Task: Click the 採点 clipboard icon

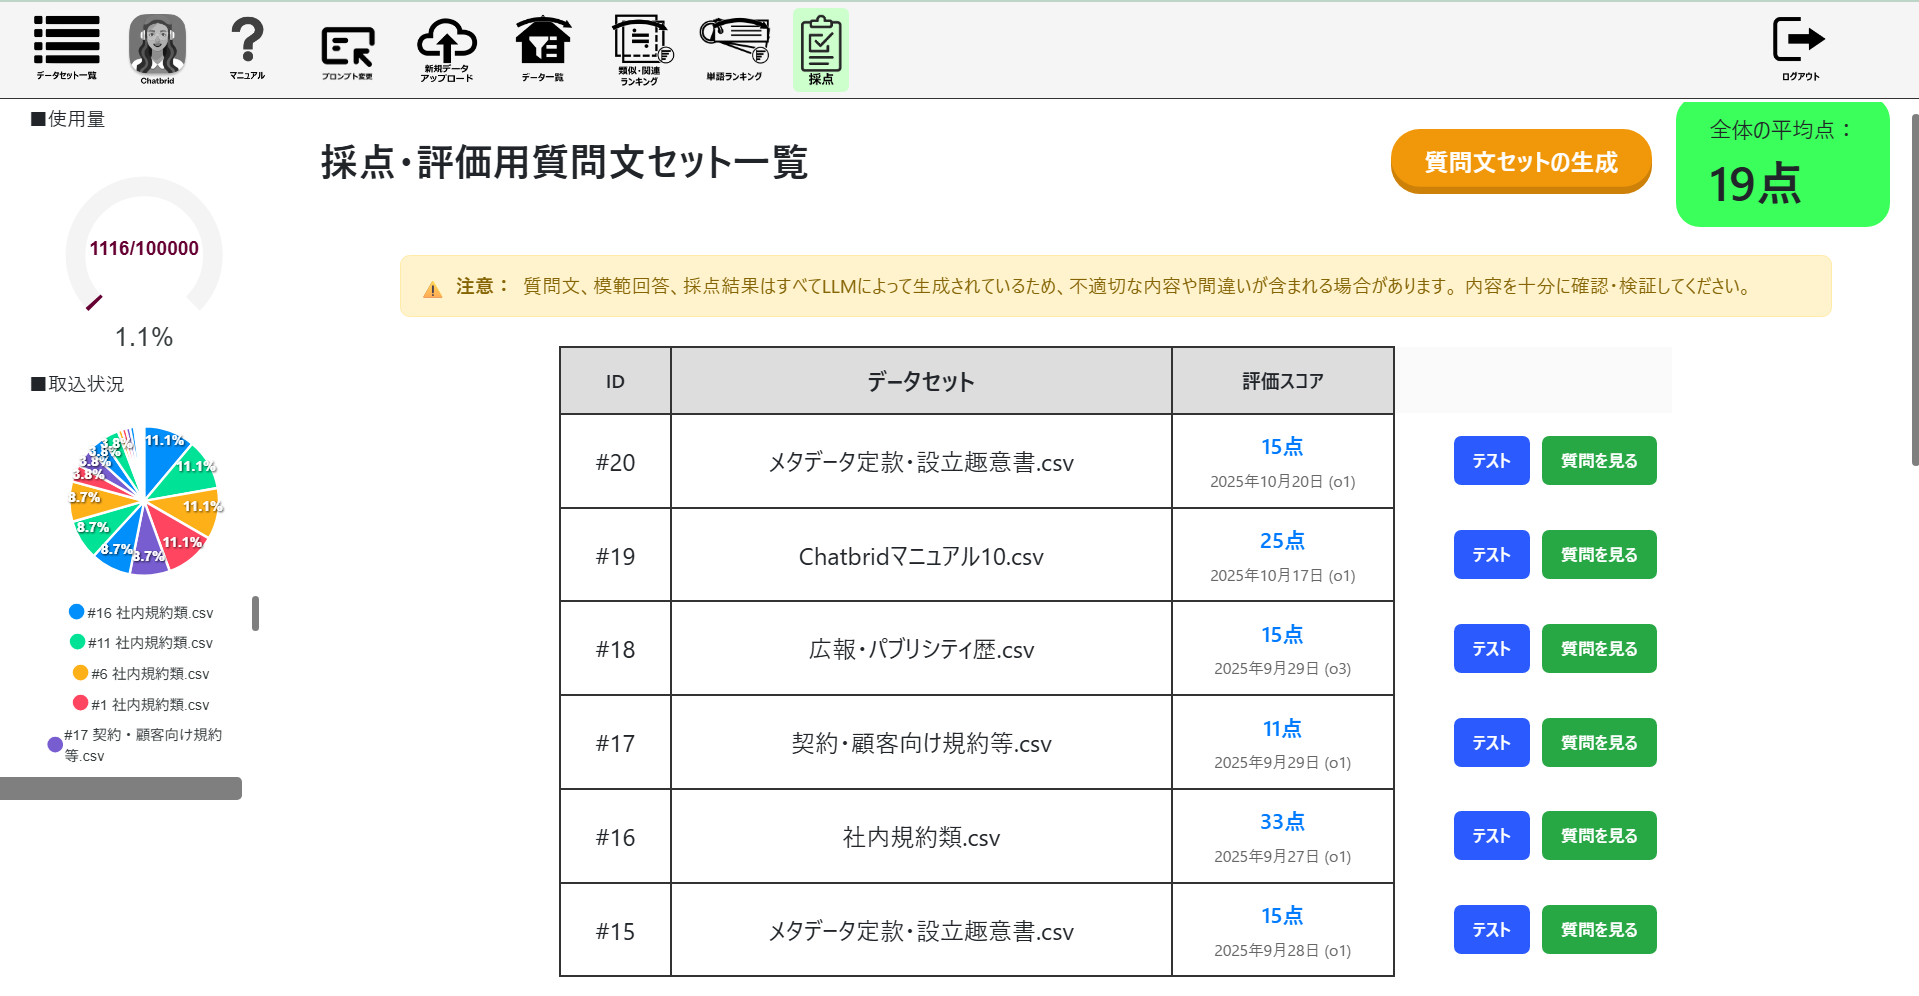Action: tap(821, 49)
